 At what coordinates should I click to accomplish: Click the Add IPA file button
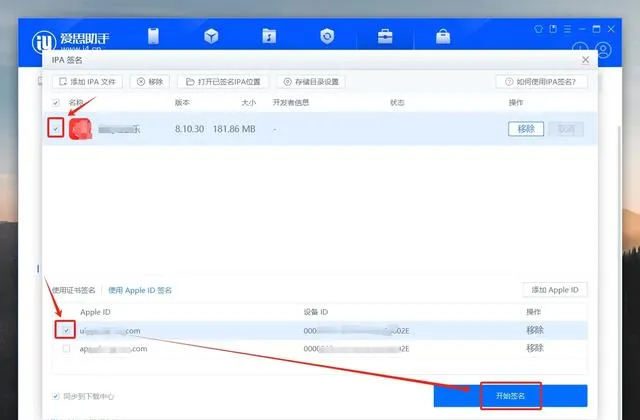click(87, 82)
